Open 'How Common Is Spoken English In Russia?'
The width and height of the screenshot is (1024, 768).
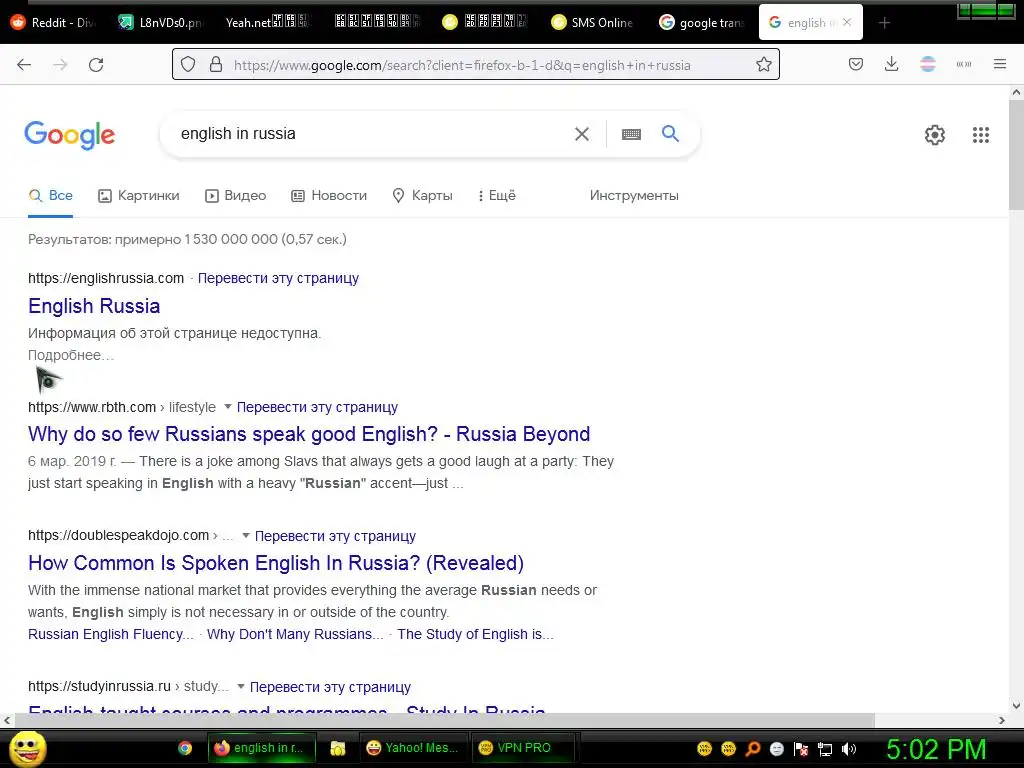click(276, 562)
